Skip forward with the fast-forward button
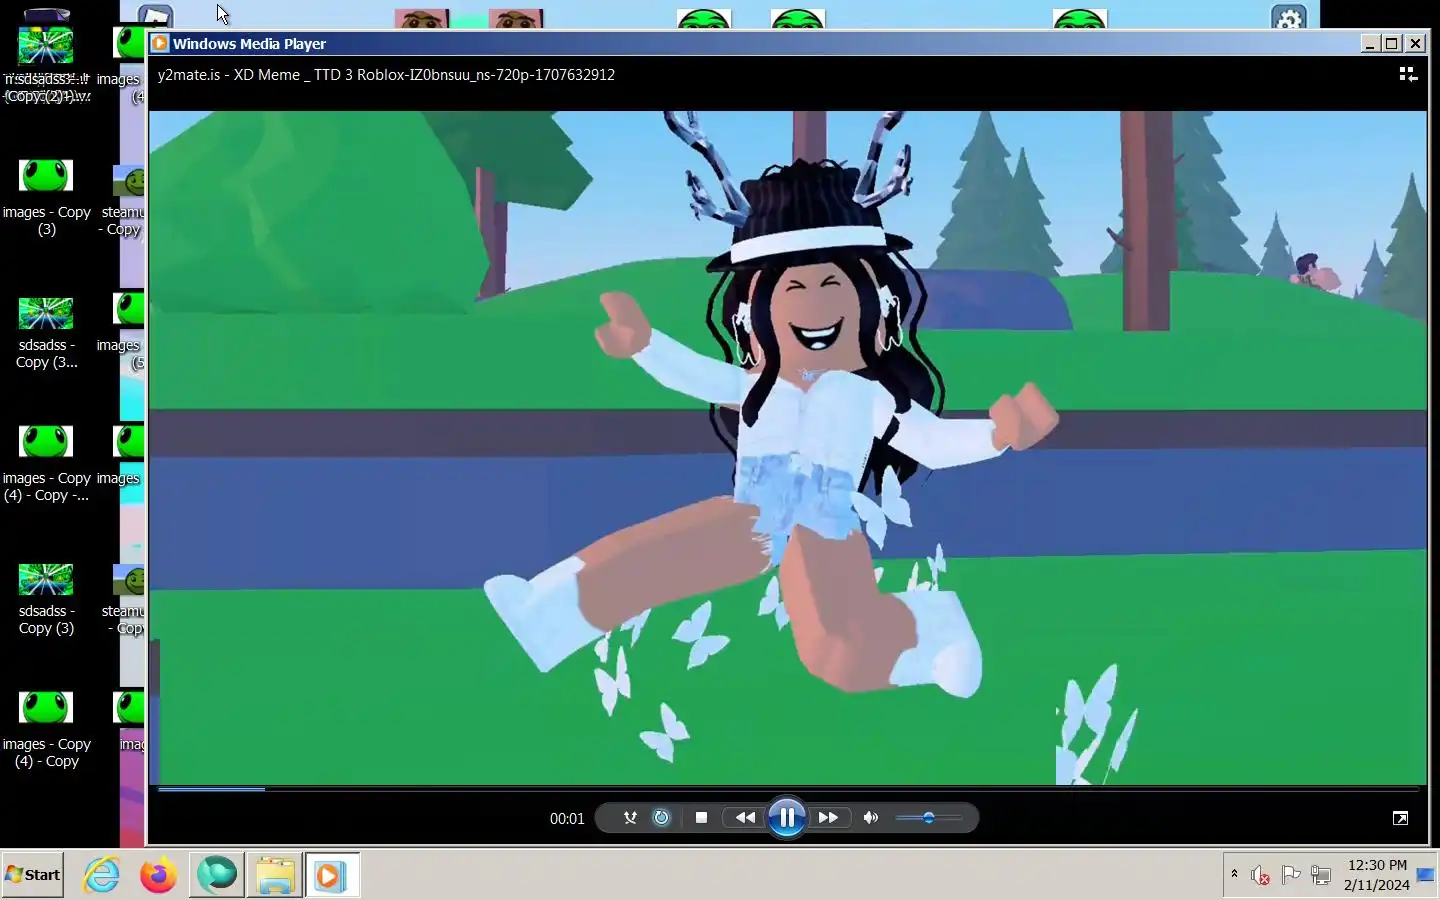The width and height of the screenshot is (1440, 900). pyautogui.click(x=829, y=818)
